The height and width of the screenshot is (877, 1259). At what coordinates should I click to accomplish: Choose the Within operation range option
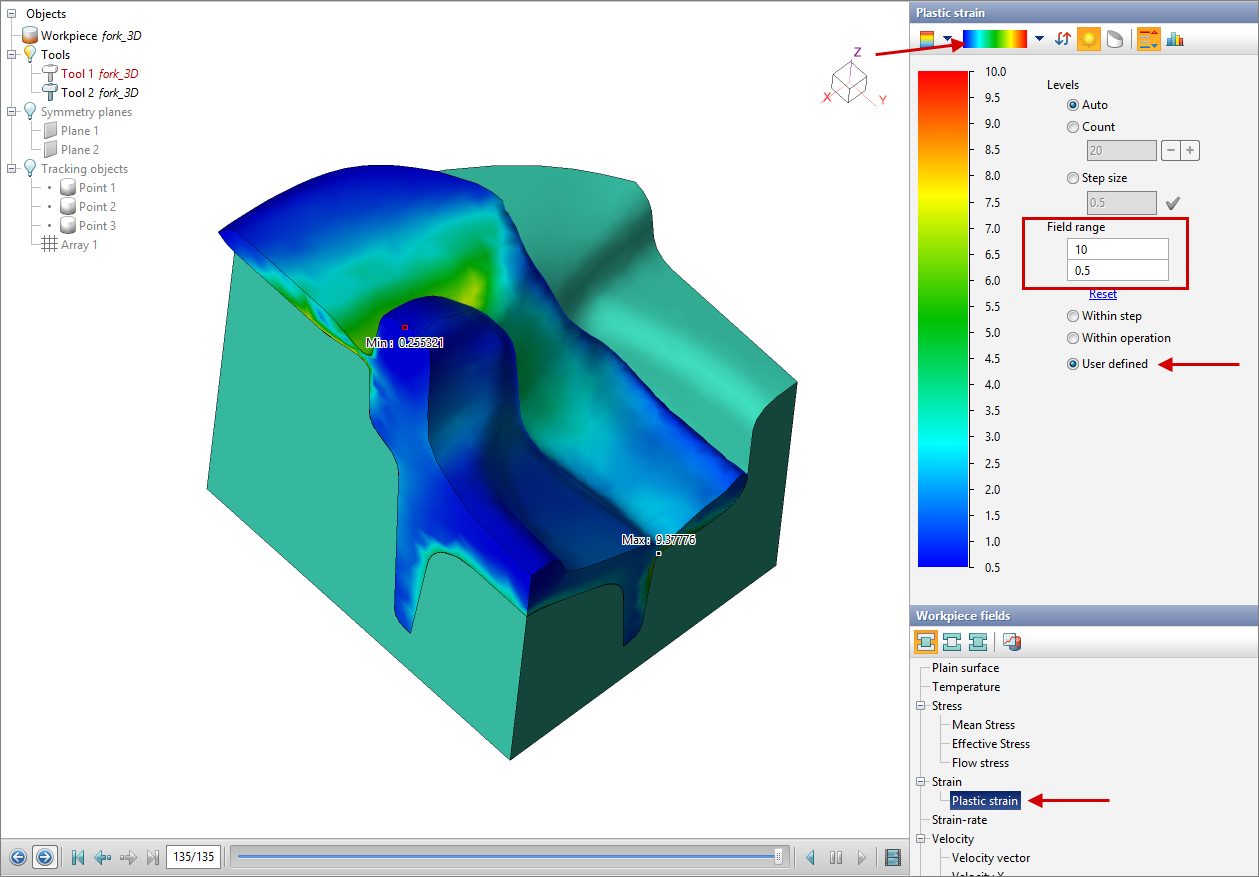click(x=1073, y=338)
